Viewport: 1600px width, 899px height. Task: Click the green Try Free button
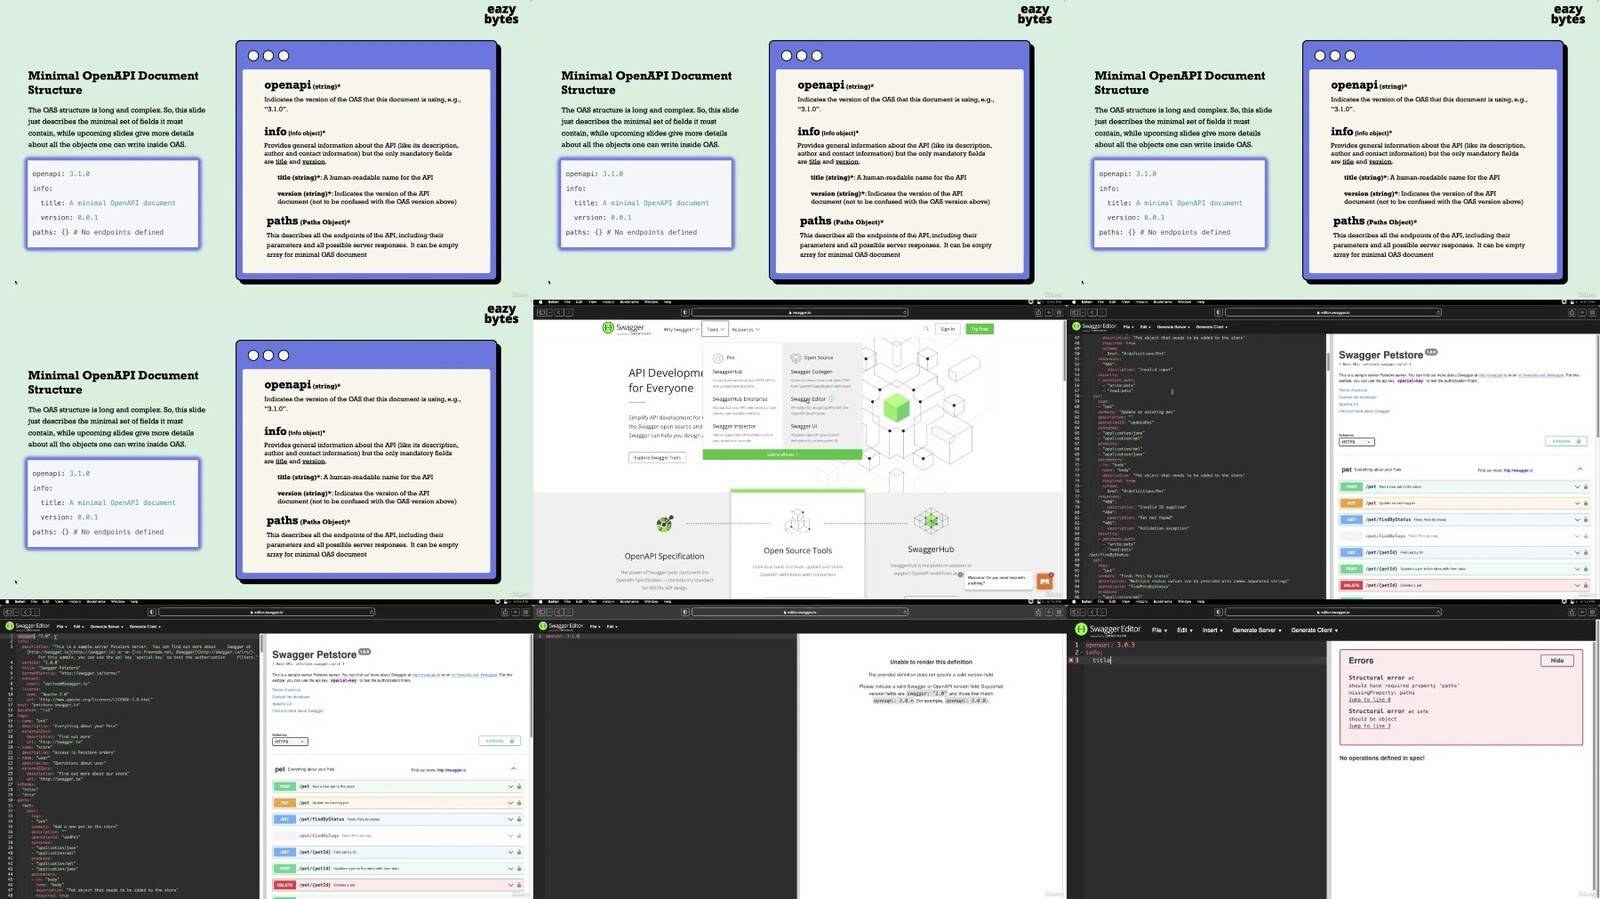click(979, 329)
